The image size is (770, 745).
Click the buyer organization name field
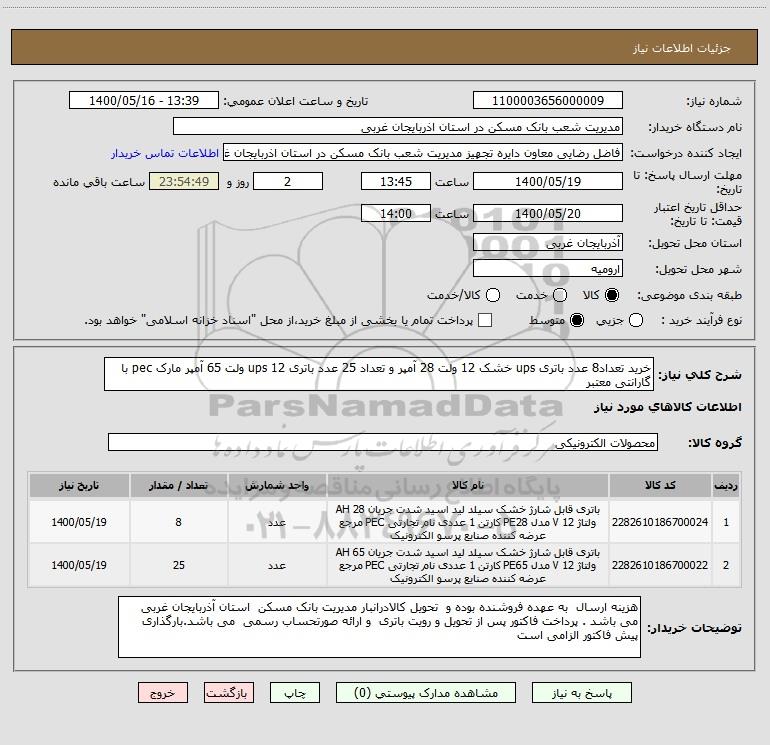[398, 127]
